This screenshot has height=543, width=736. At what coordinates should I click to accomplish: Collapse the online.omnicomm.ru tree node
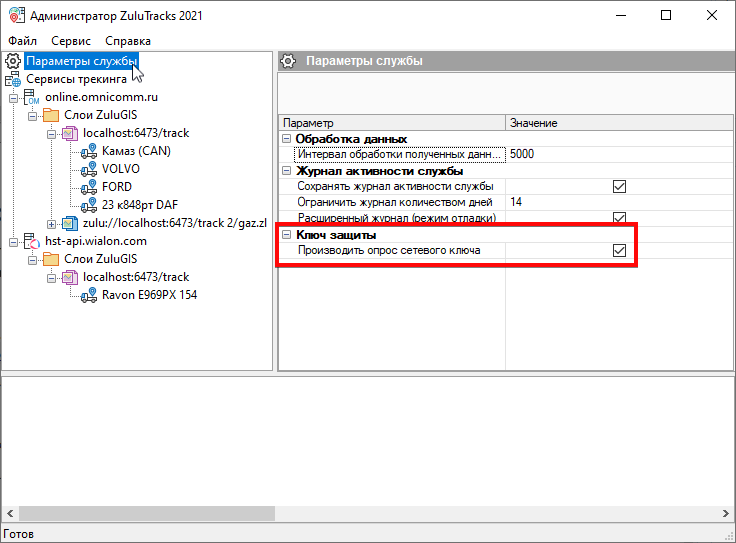(x=14, y=97)
